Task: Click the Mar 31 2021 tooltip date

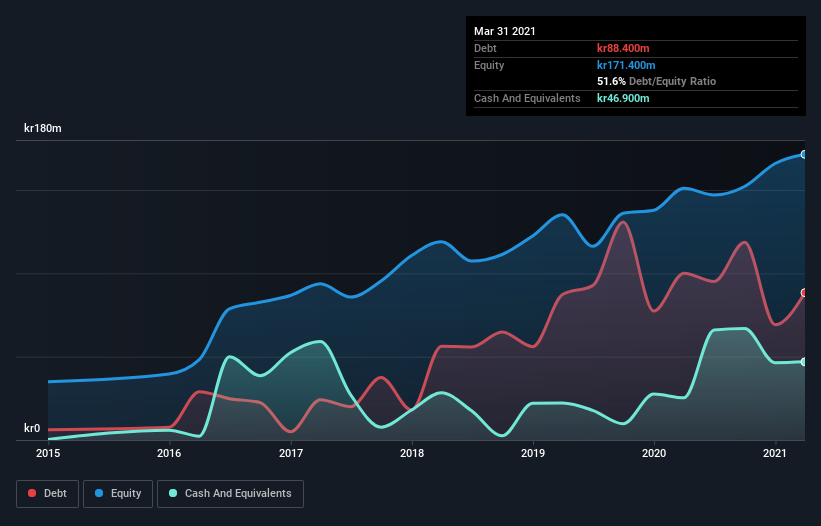Action: 505,31
